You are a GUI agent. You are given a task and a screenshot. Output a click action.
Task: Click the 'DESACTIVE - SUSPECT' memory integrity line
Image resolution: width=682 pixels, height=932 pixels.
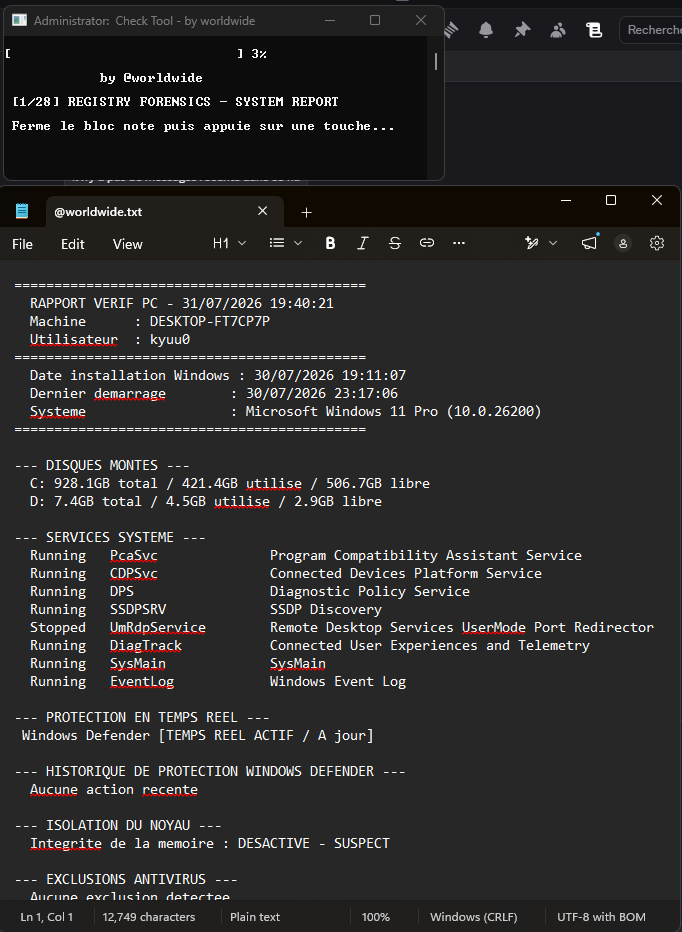pyautogui.click(x=210, y=843)
